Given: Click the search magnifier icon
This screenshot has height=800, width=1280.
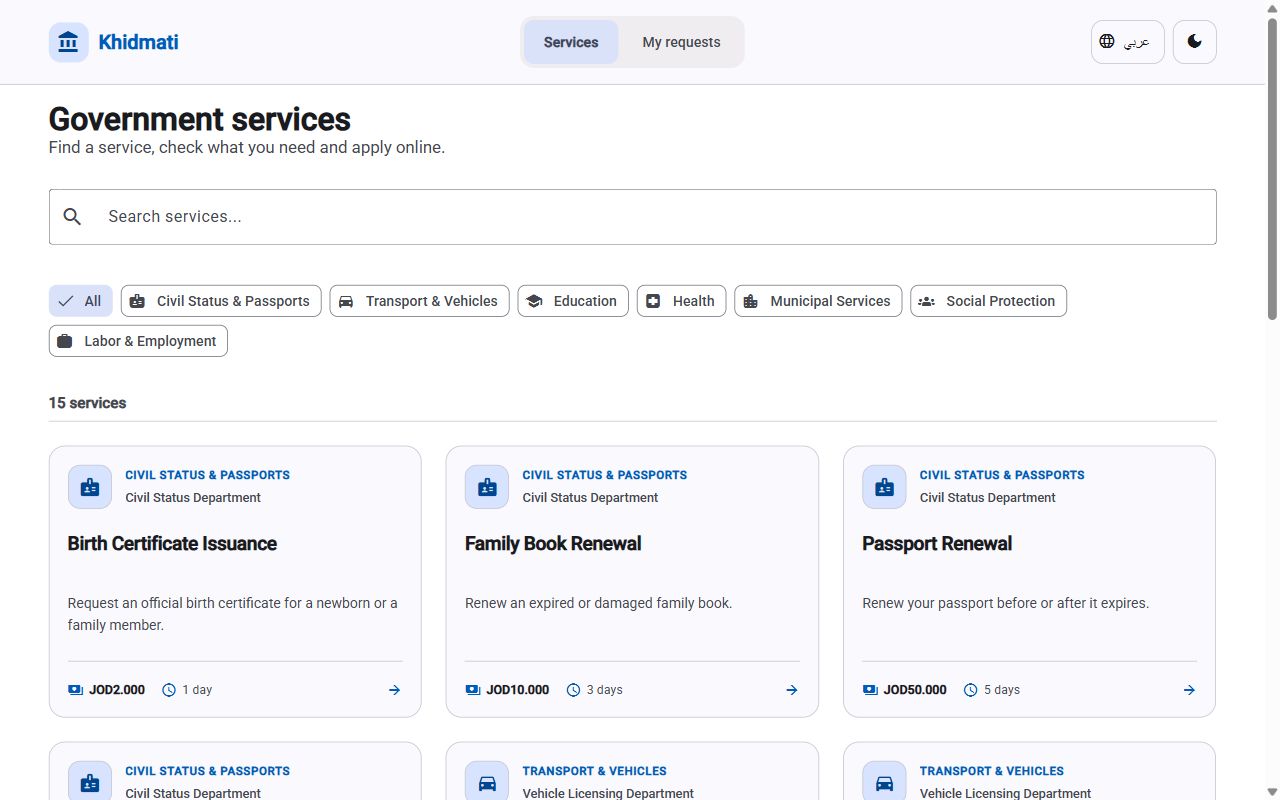Looking at the screenshot, I should 72,217.
